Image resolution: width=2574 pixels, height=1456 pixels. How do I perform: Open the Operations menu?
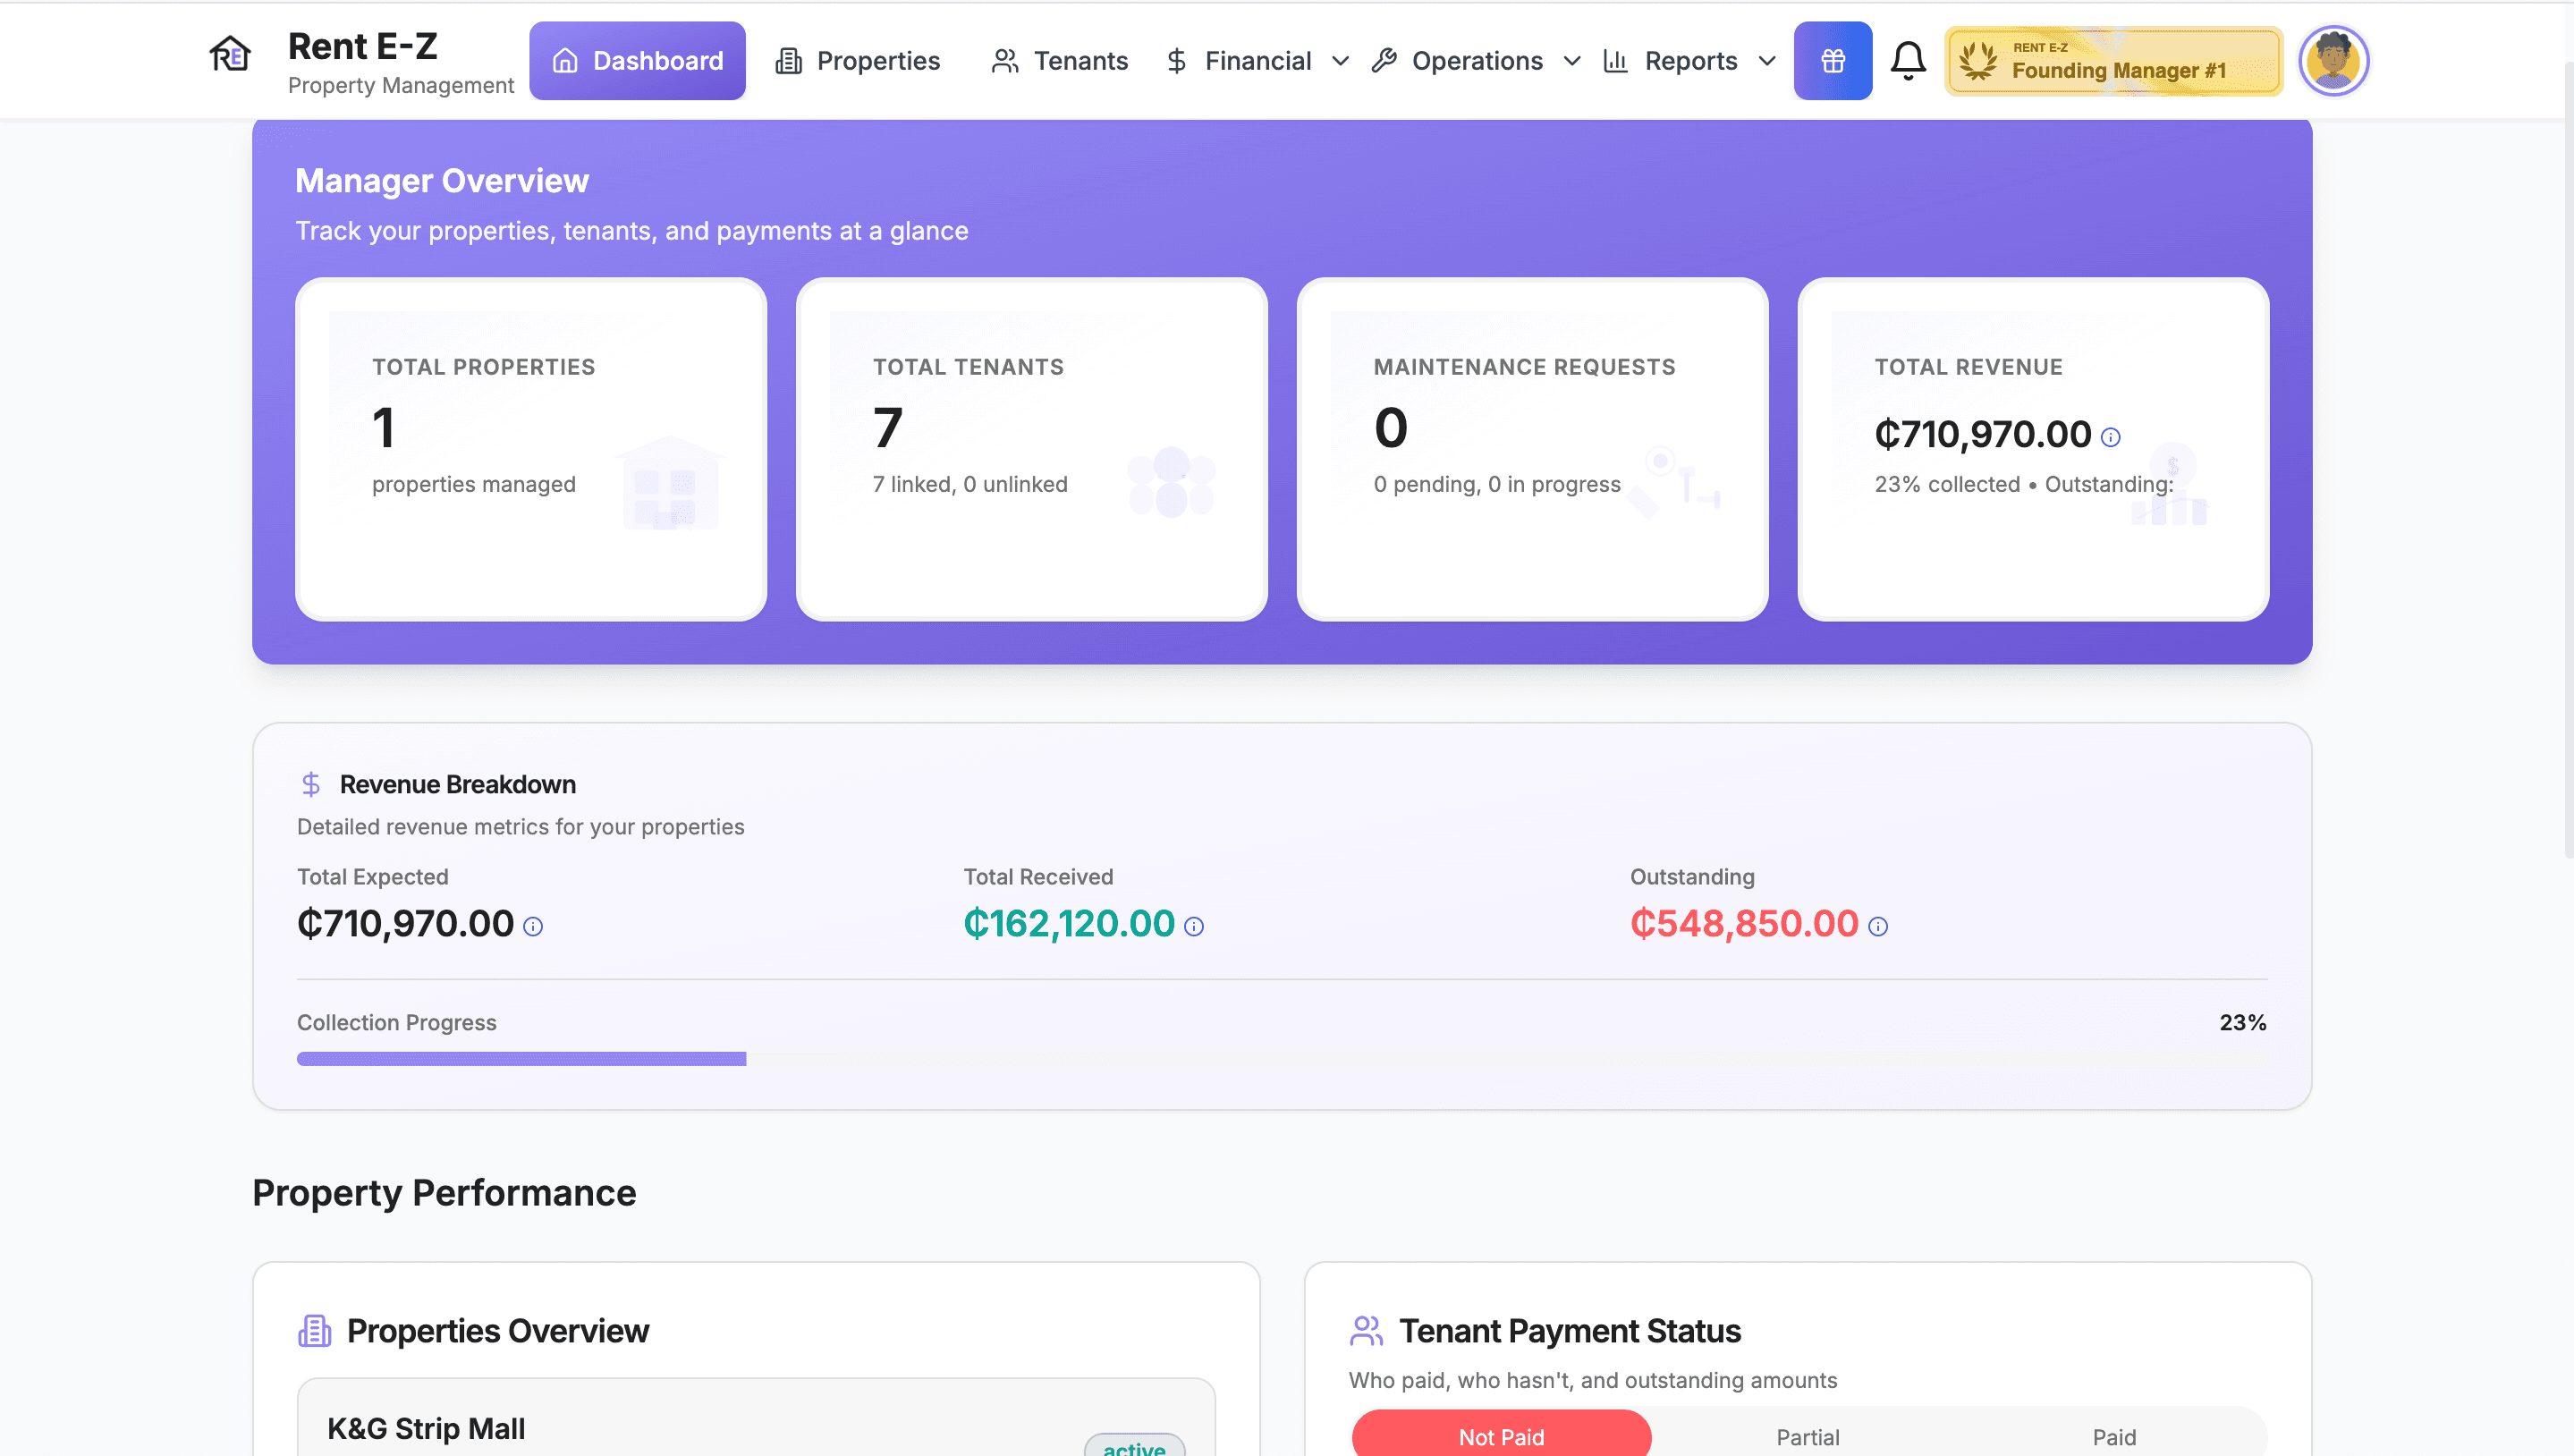click(x=1476, y=61)
